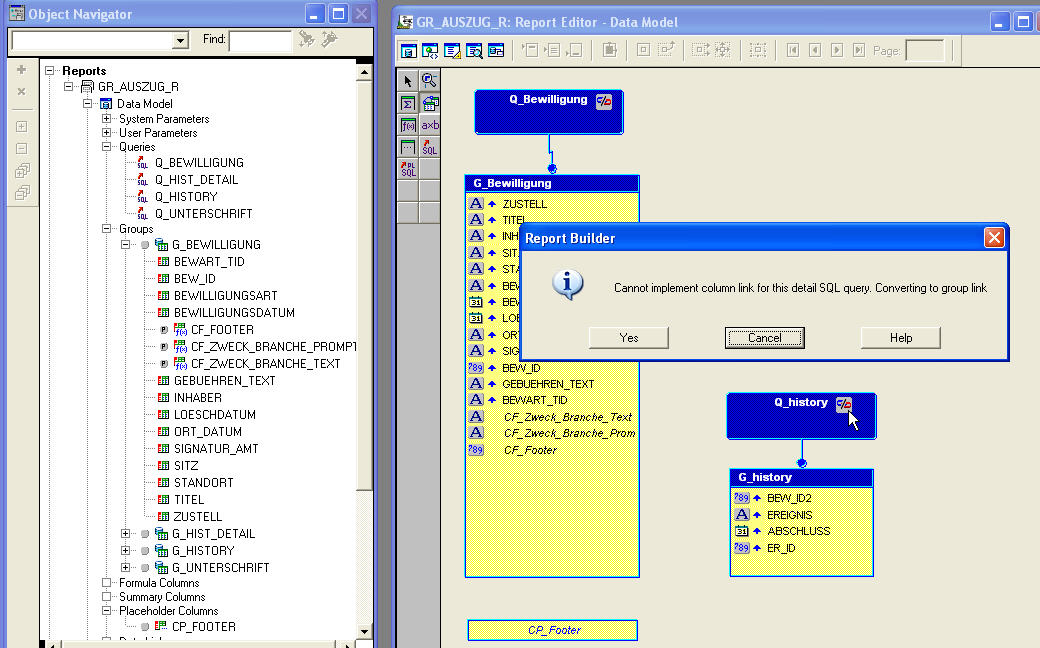The height and width of the screenshot is (648, 1040).
Task: Open the Paper Design view icon
Action: [x=474, y=50]
